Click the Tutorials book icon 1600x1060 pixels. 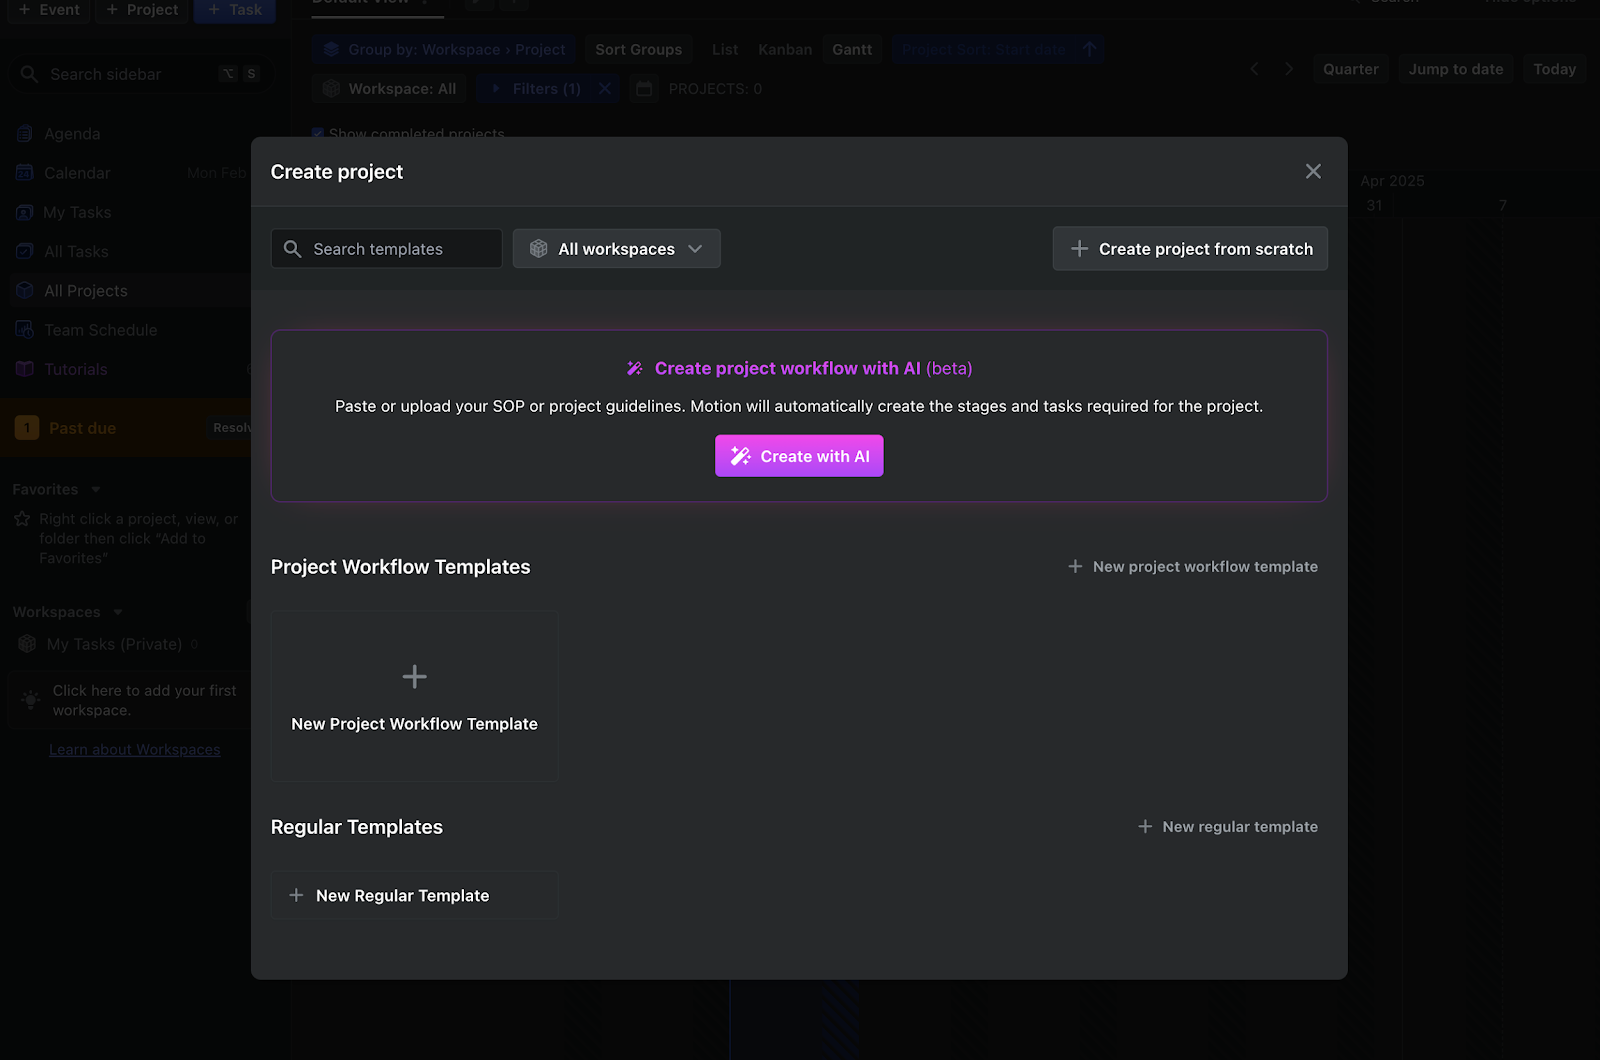[x=25, y=369]
